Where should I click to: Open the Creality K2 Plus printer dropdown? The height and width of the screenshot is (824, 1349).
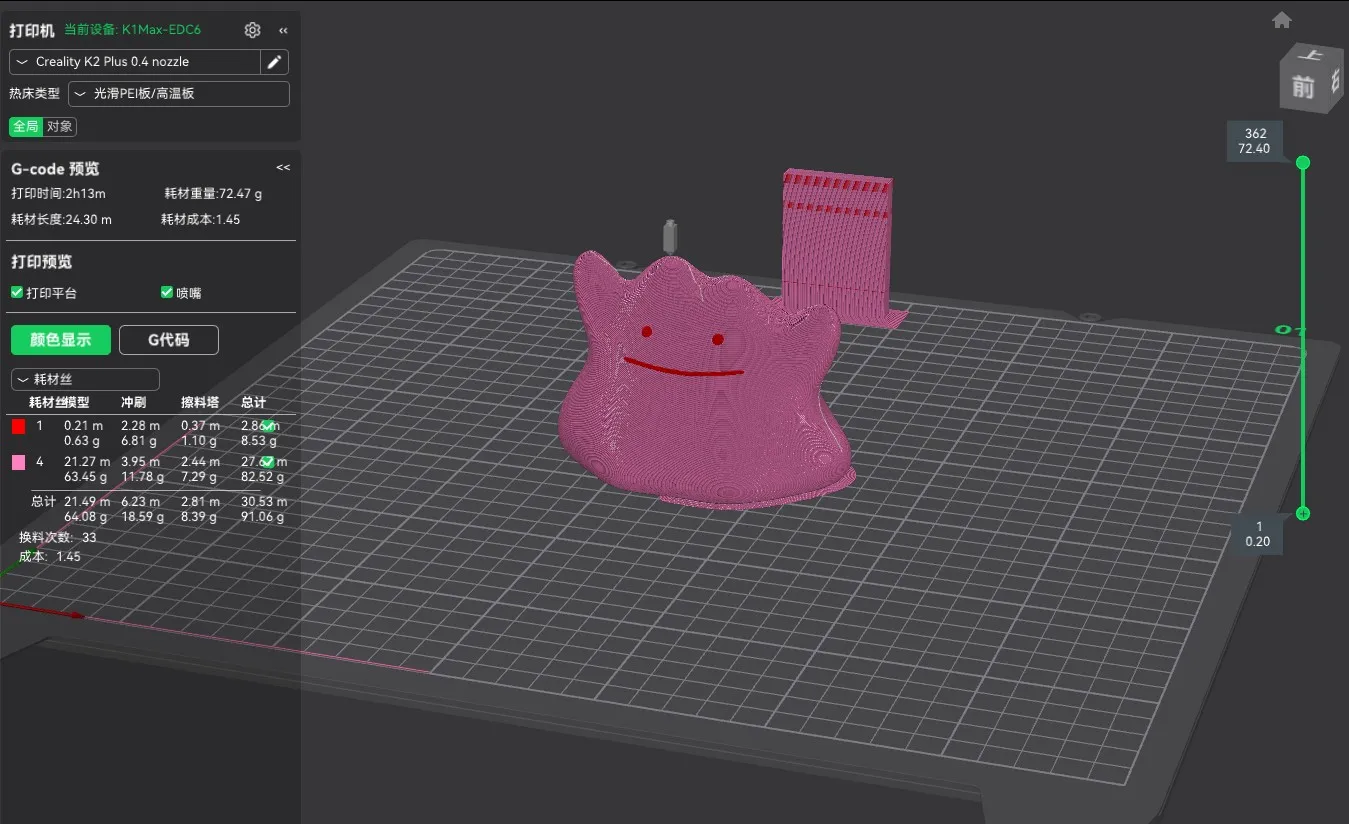tap(135, 62)
